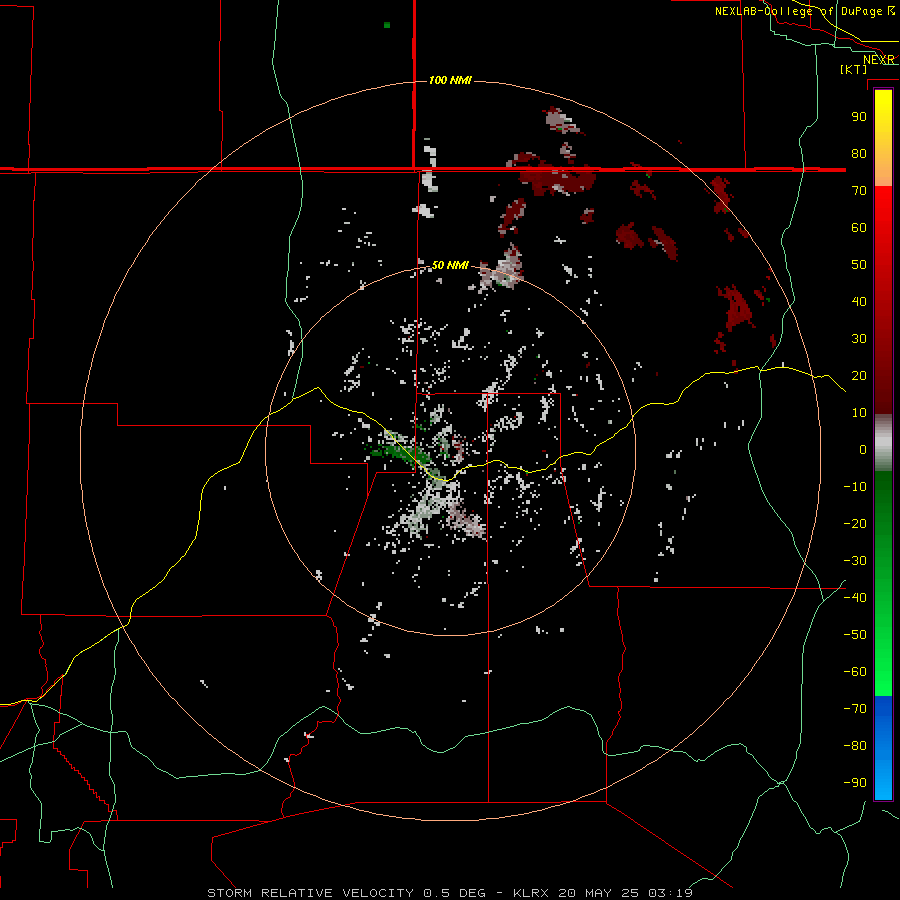The width and height of the screenshot is (900, 900).
Task: Click the -80 value on the velocity scale
Action: (x=855, y=746)
